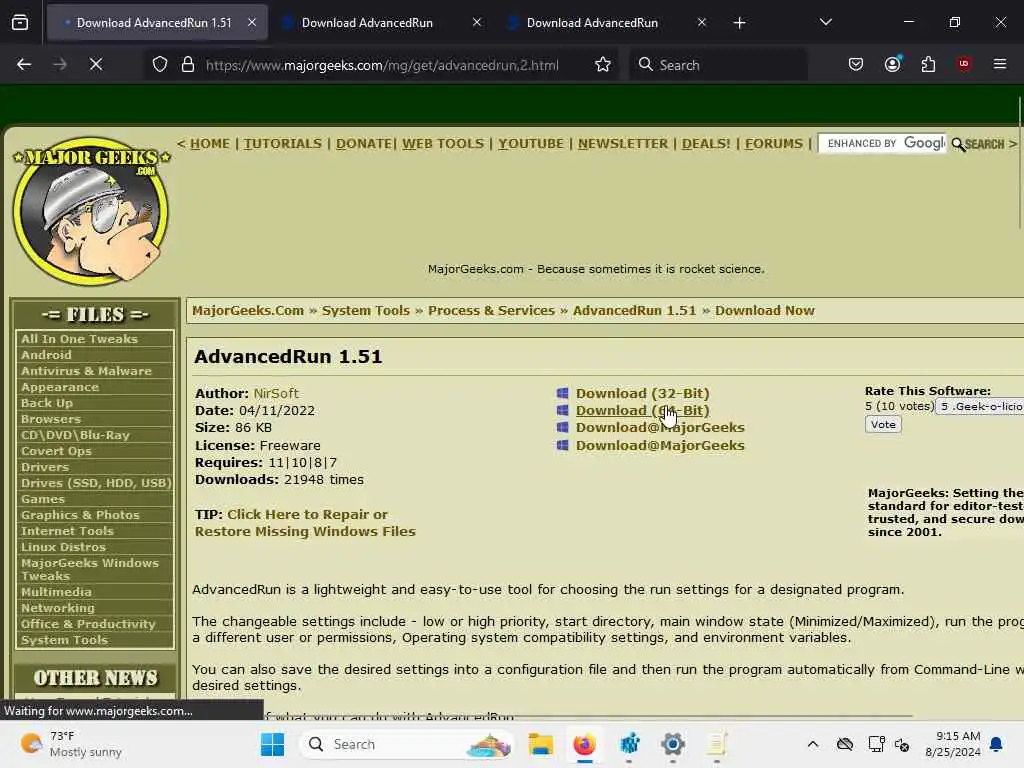1024x768 pixels.
Task: Open the Windows Start menu
Action: [x=272, y=744]
